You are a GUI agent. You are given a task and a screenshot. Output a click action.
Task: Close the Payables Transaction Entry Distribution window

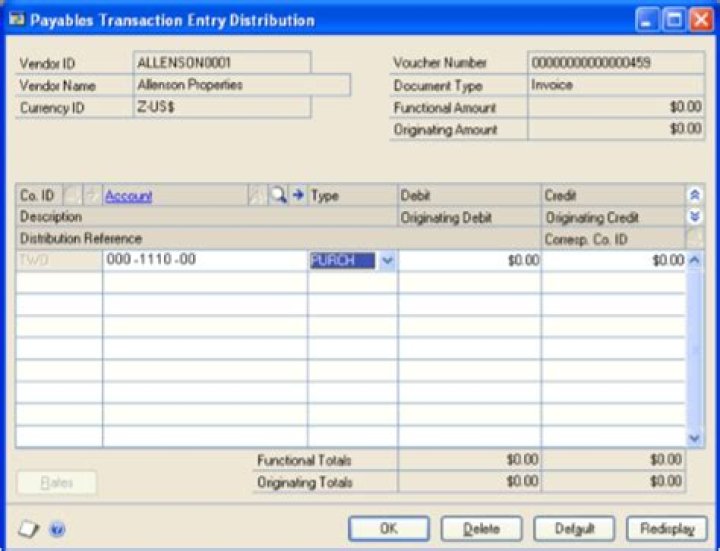coord(699,20)
